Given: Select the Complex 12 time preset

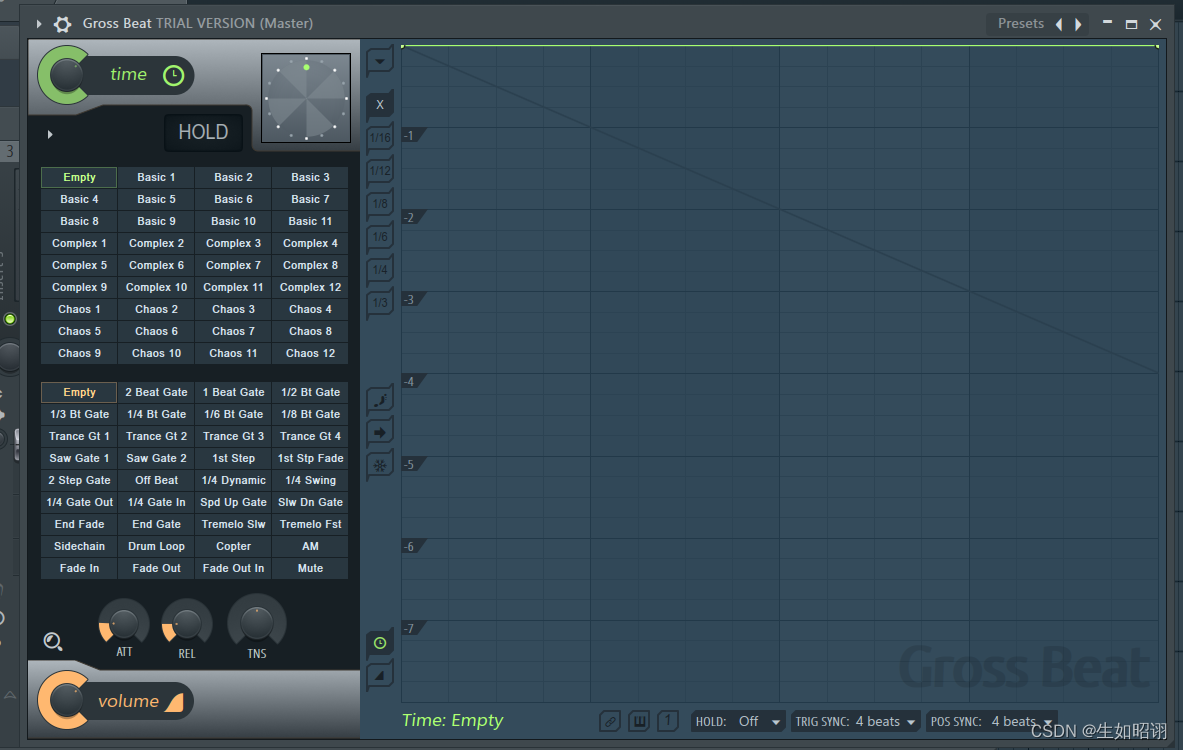Looking at the screenshot, I should tap(310, 287).
